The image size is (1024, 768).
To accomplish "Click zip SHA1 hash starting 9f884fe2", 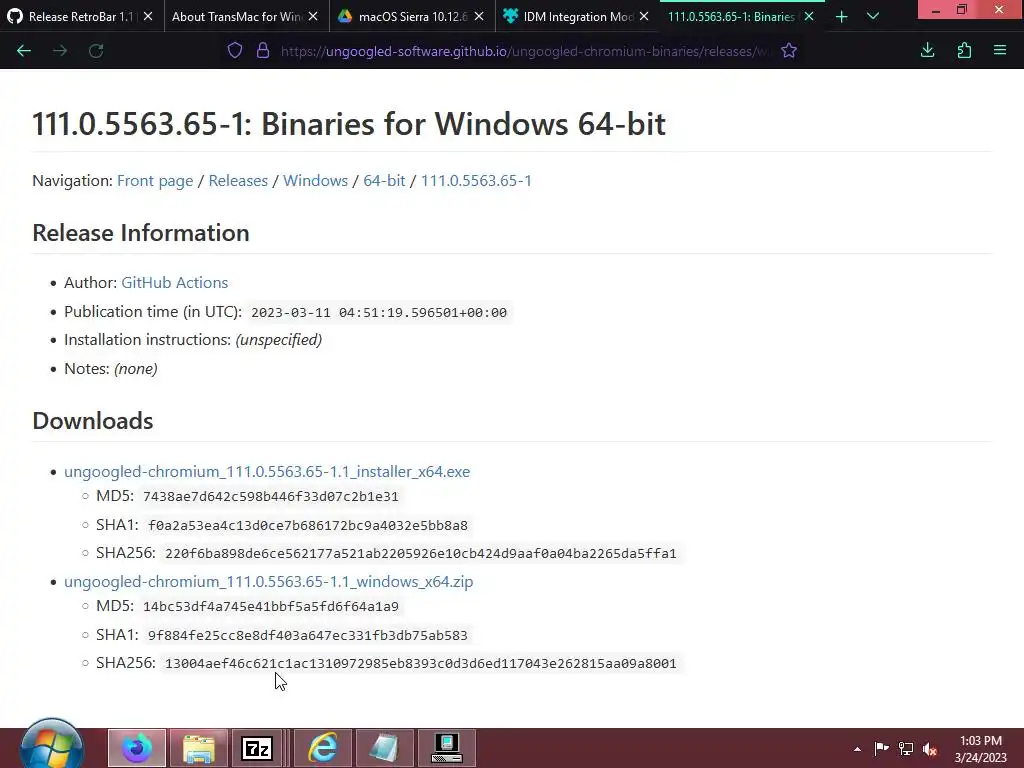I will (x=308, y=635).
